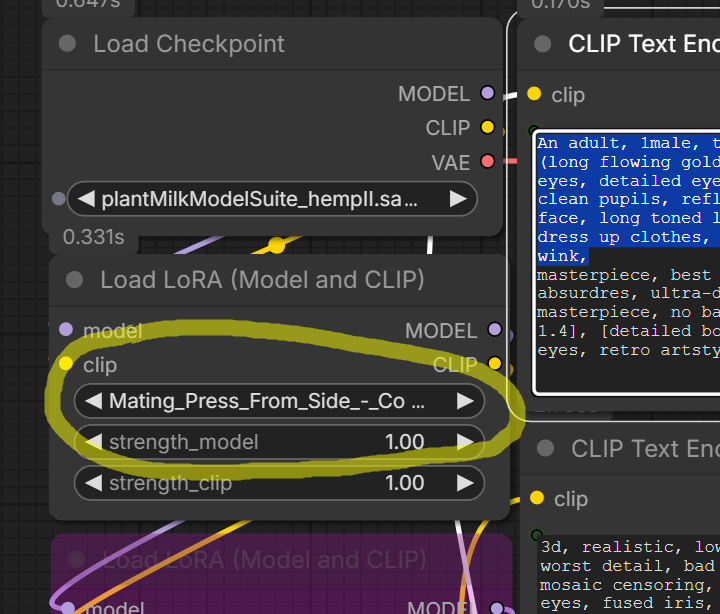Click the purple bypassed Load LoRA node title
720x614 pixels.
[264, 559]
